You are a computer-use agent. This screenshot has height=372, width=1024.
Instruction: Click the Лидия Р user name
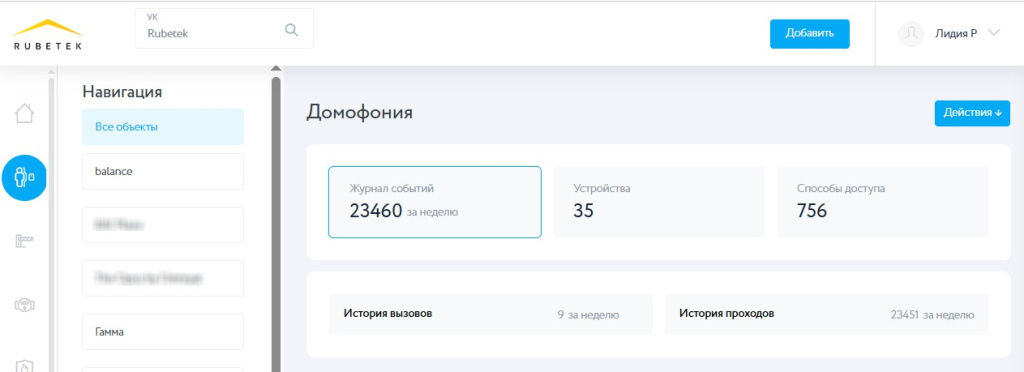tap(955, 34)
